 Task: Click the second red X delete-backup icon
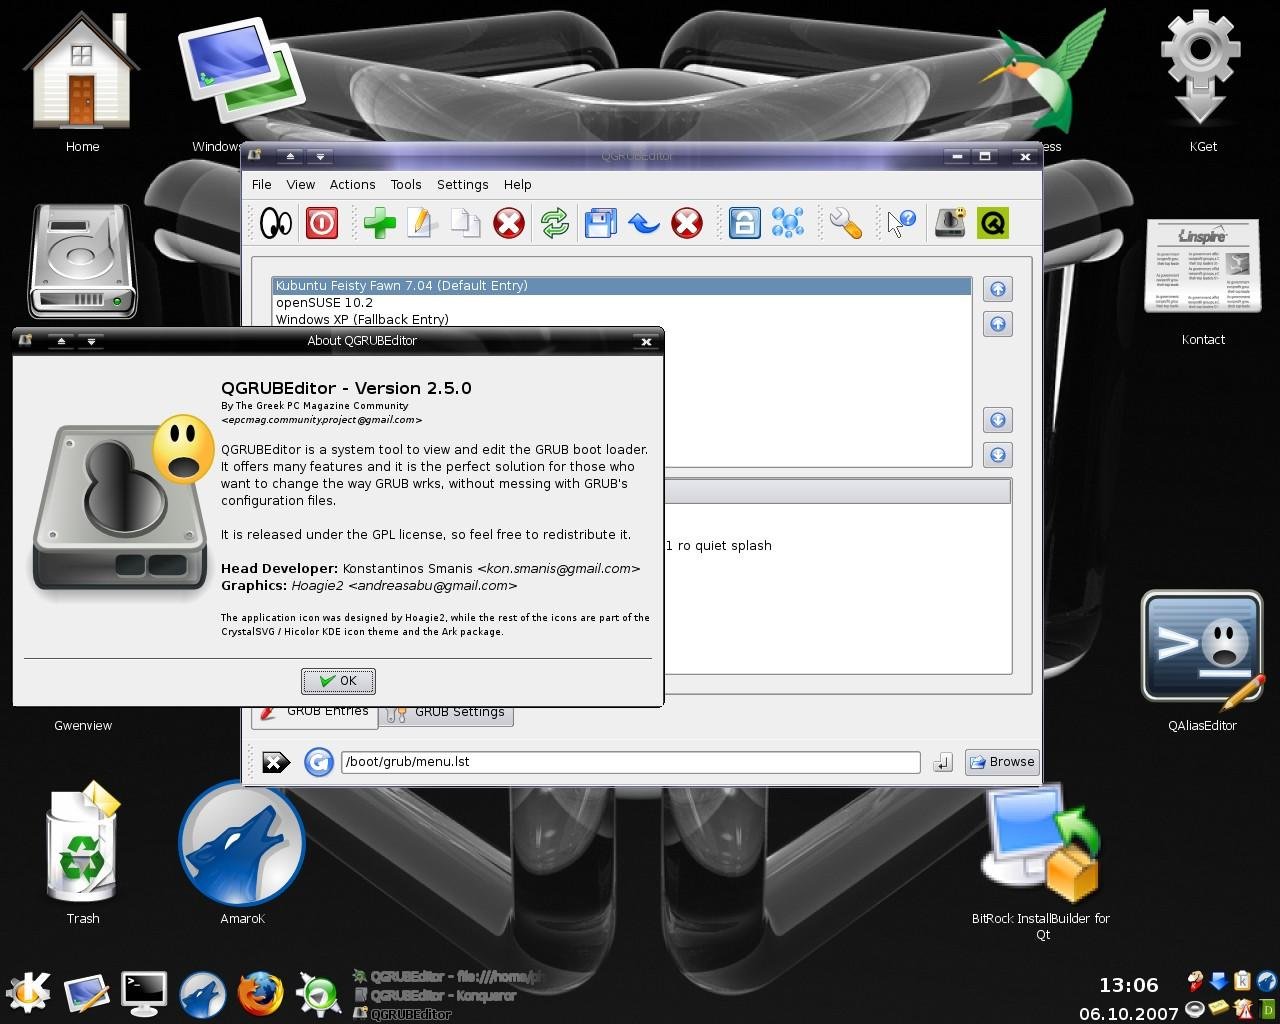[x=687, y=223]
